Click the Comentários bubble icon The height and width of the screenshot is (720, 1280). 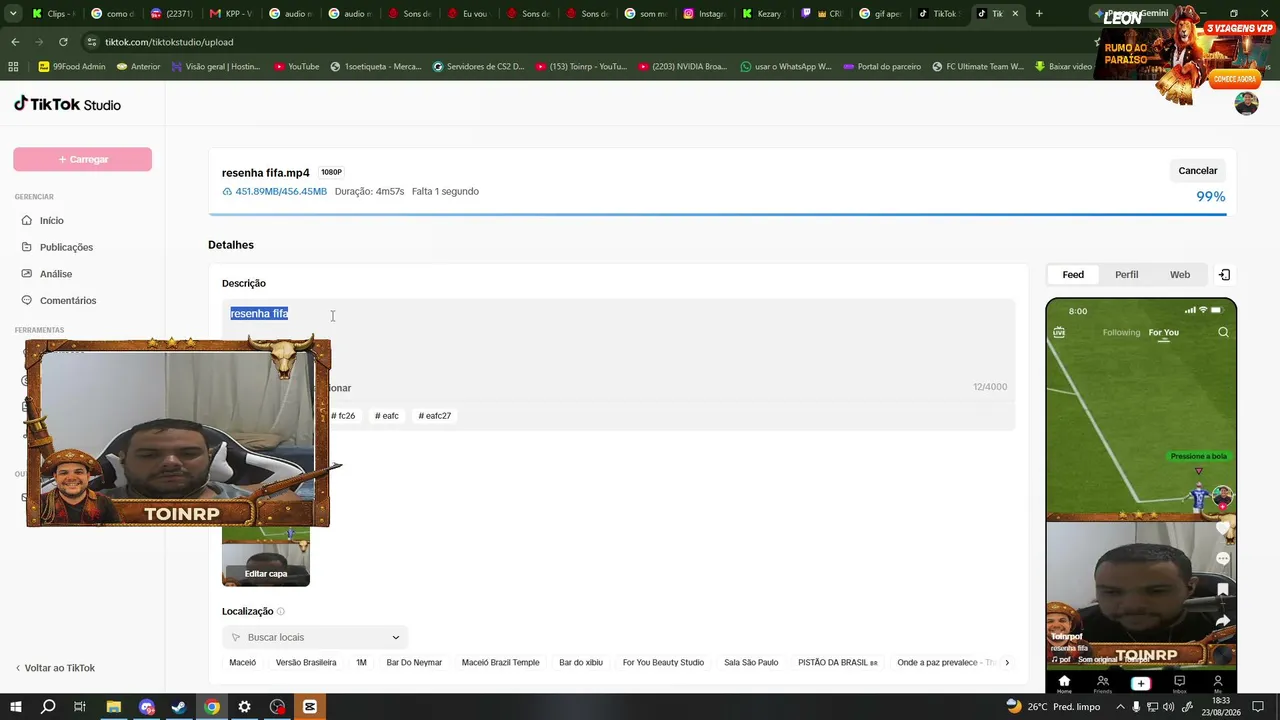27,300
